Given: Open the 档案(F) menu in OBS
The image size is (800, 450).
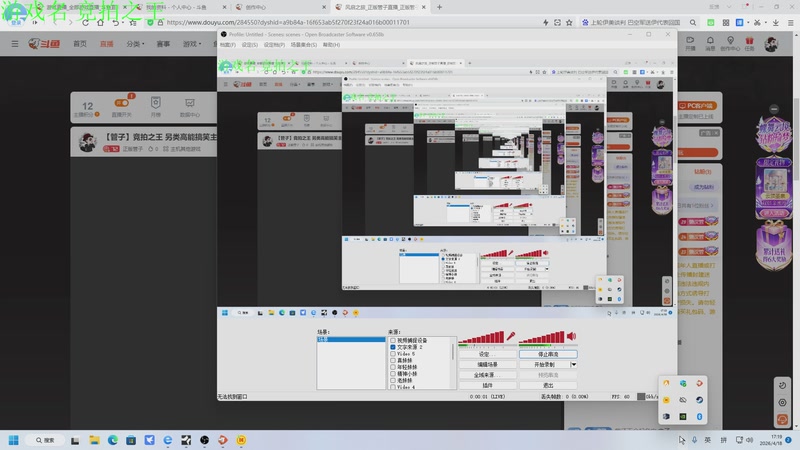Looking at the screenshot, I should [x=228, y=45].
